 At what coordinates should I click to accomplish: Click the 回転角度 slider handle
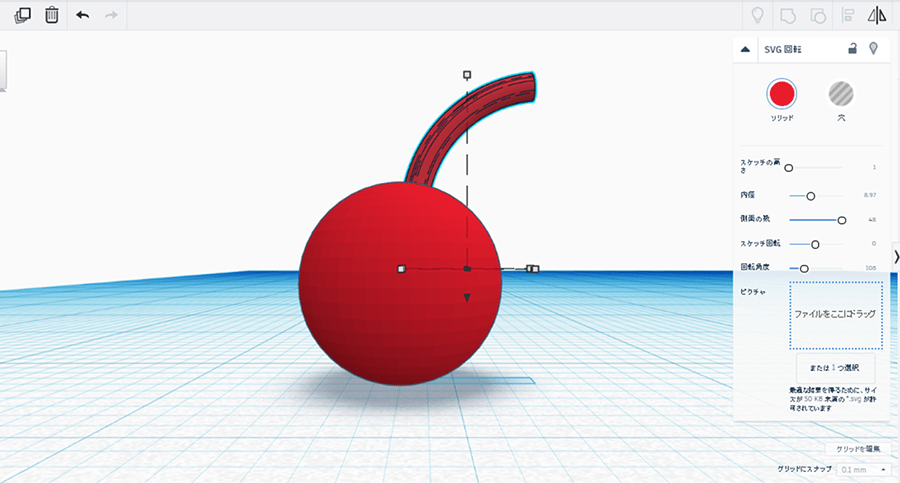[804, 268]
